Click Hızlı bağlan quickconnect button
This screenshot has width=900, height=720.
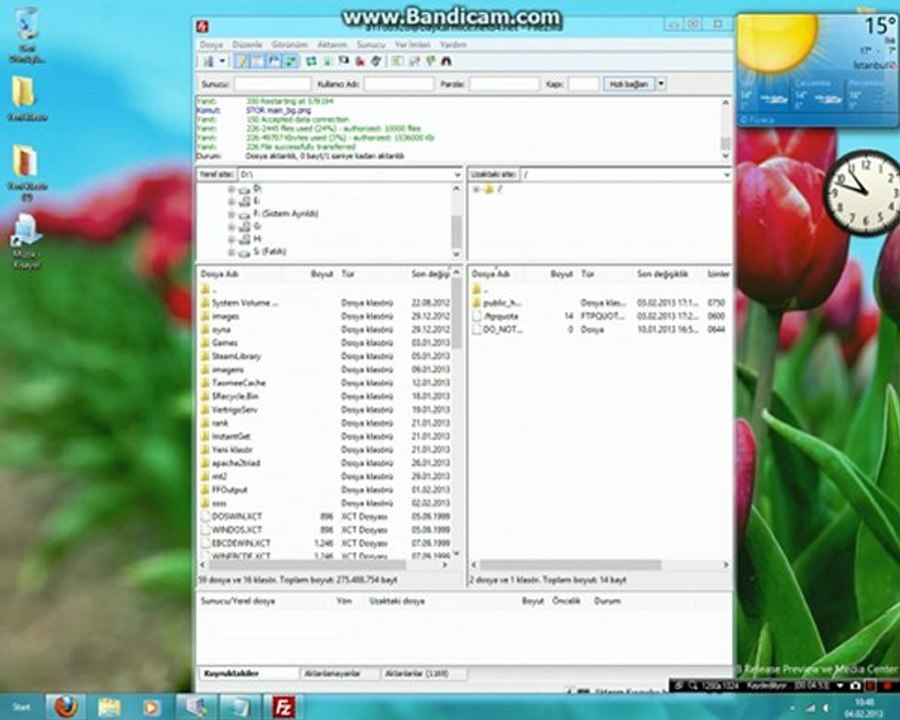tap(629, 84)
